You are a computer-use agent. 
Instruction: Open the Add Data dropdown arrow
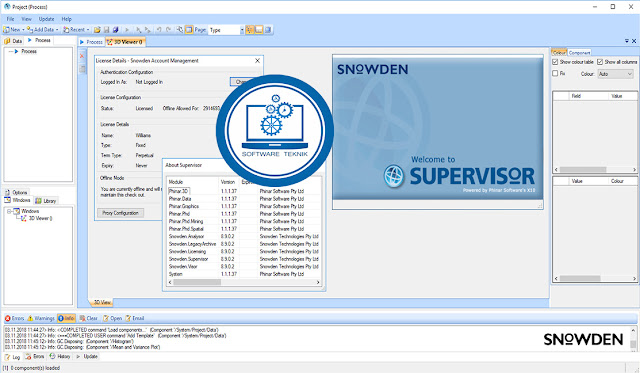[57, 30]
